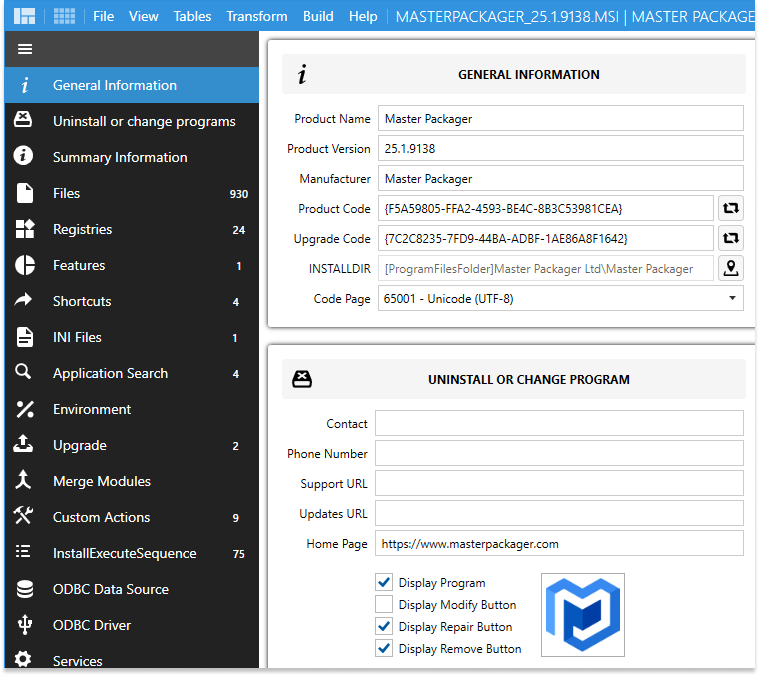This screenshot has height=676, width=759.
Task: Open the Build menu
Action: click(318, 16)
